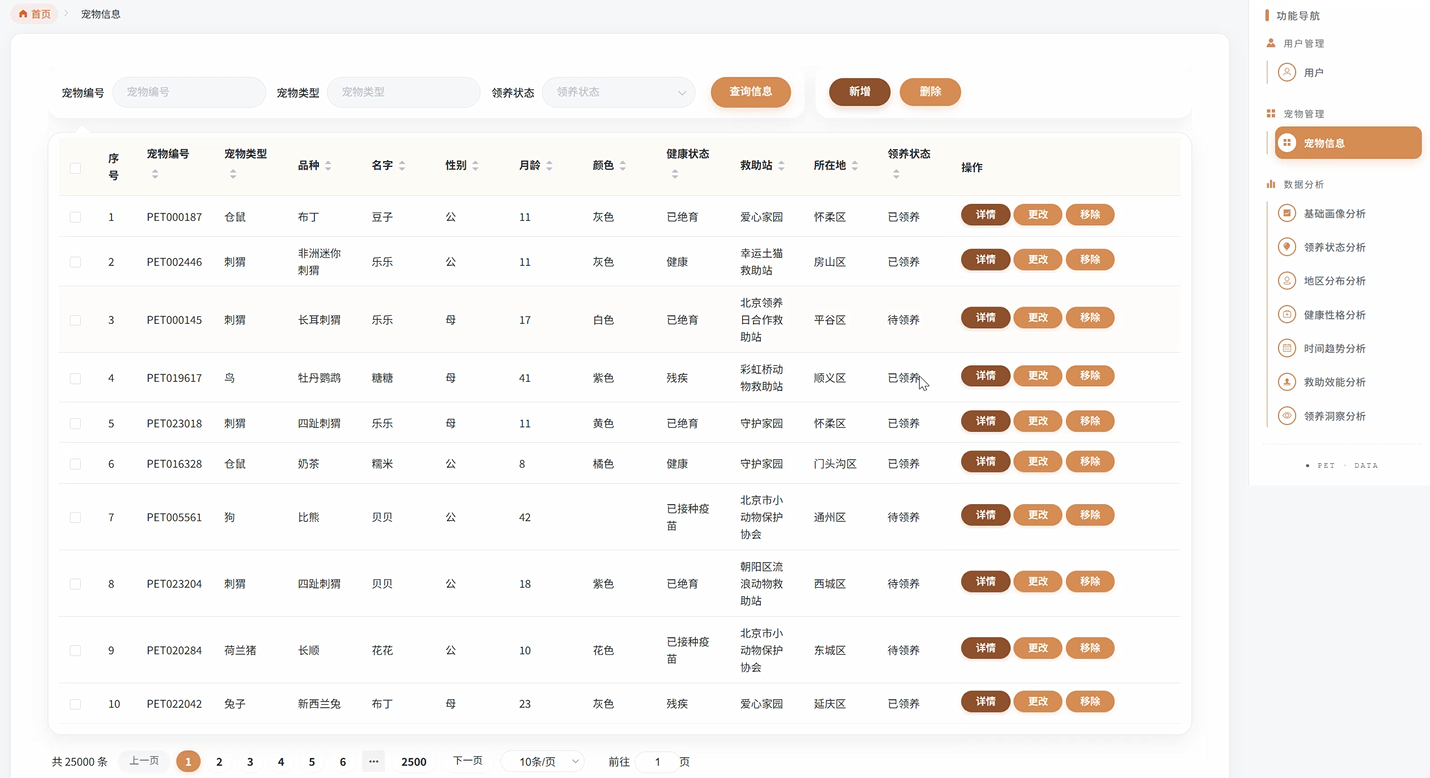Open 救助效能分析 via its icon
Viewport: 1430px width, 778px height.
coord(1287,382)
